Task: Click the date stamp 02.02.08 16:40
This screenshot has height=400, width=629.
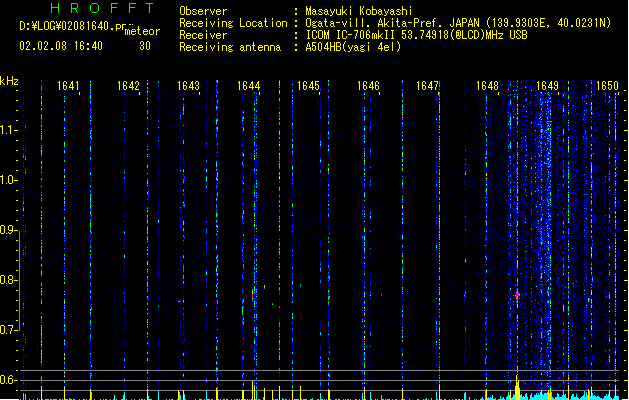Action: [x=61, y=46]
